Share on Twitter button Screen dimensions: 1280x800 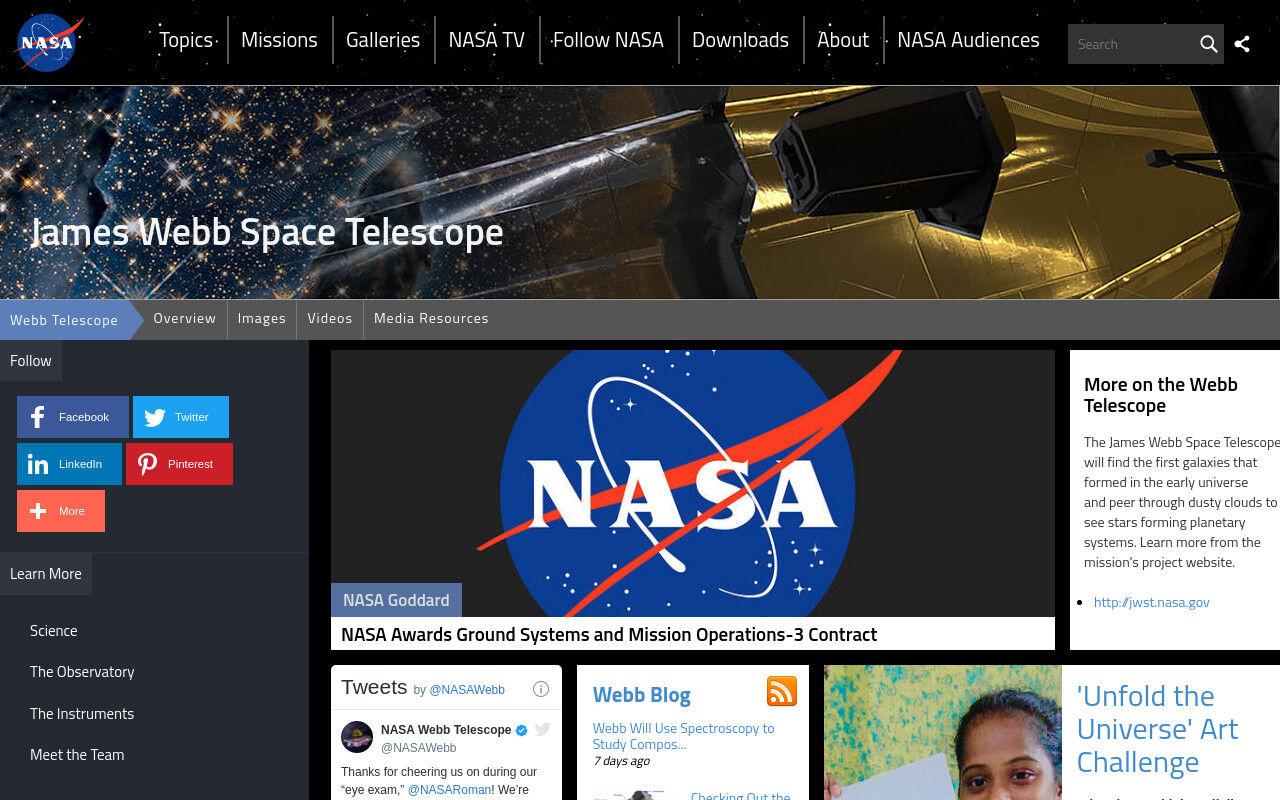click(181, 417)
